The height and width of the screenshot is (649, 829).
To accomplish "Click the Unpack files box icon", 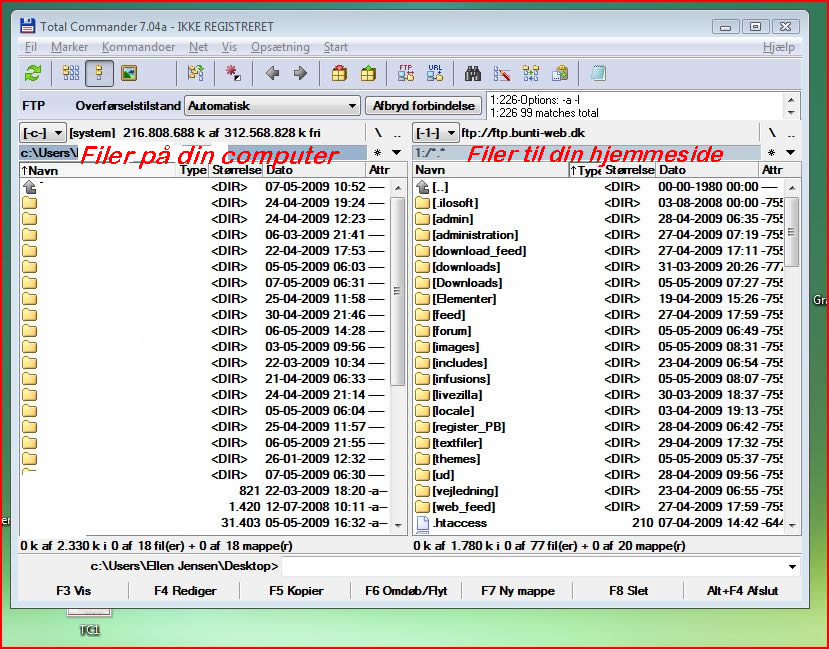I will tap(368, 73).
